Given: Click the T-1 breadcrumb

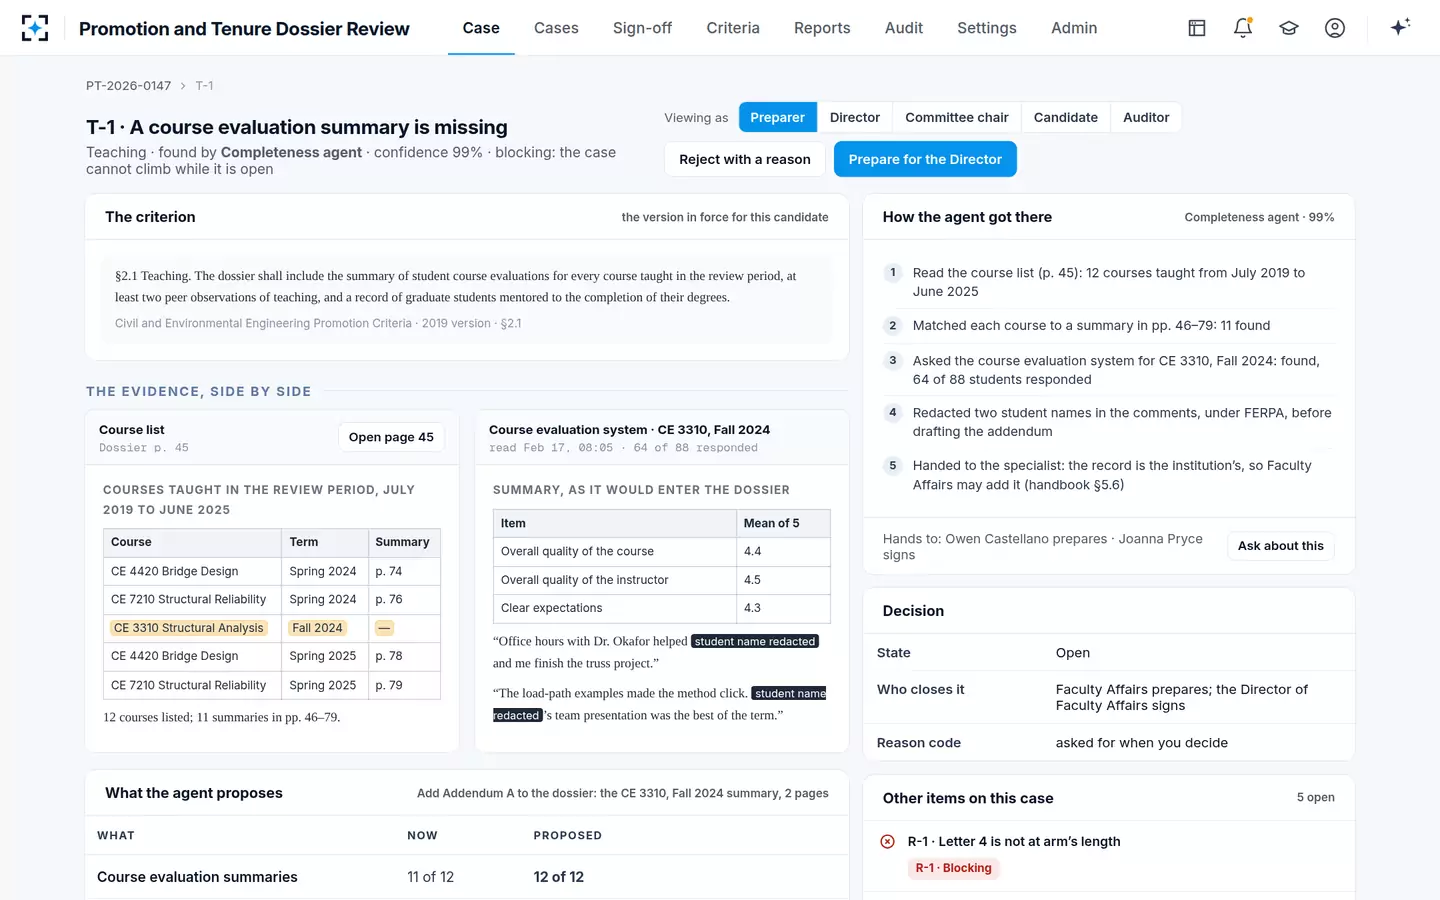Looking at the screenshot, I should tap(204, 86).
